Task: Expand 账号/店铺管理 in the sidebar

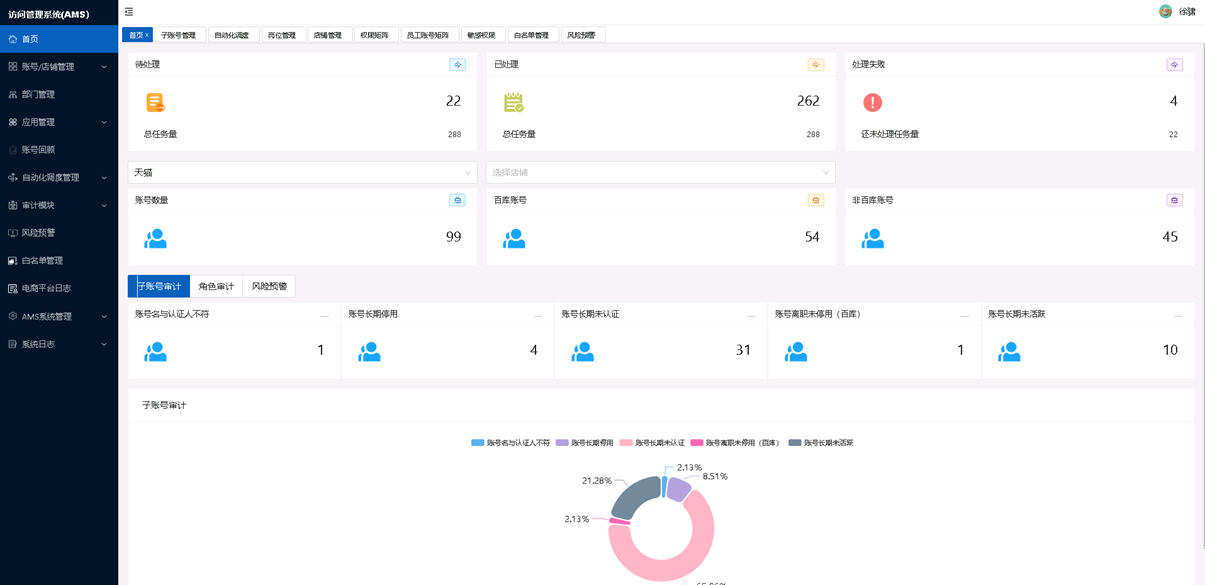Action: pyautogui.click(x=59, y=67)
